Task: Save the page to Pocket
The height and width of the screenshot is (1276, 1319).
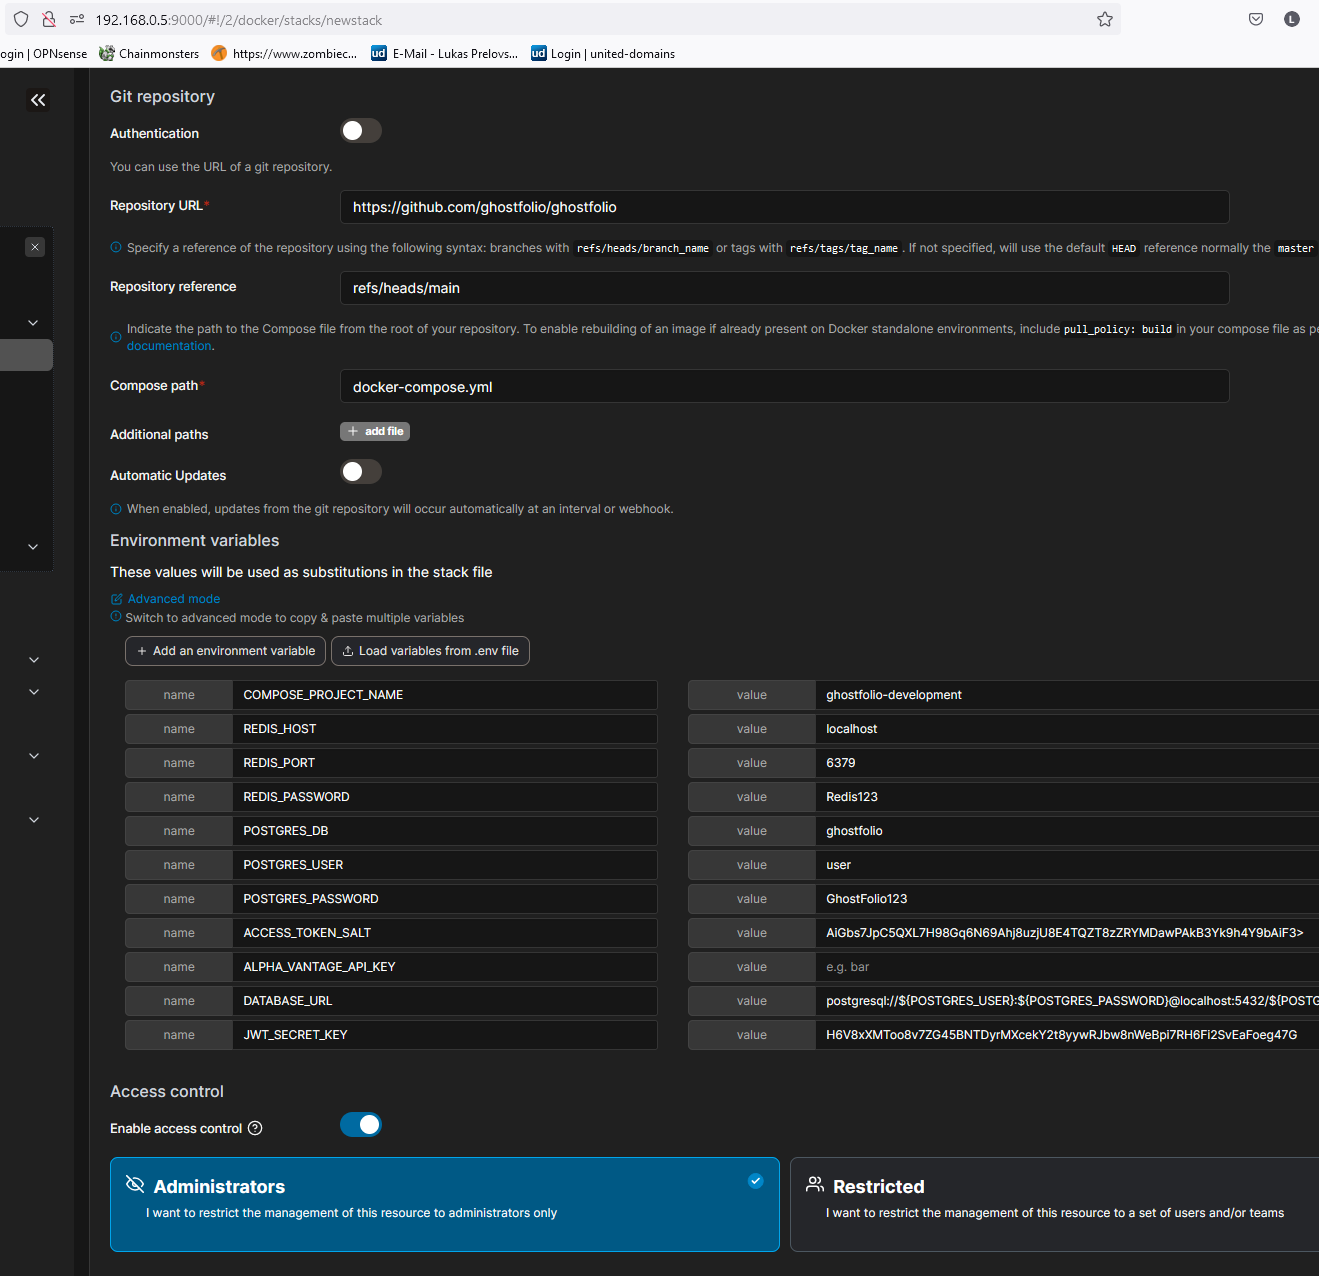Action: (x=1255, y=19)
